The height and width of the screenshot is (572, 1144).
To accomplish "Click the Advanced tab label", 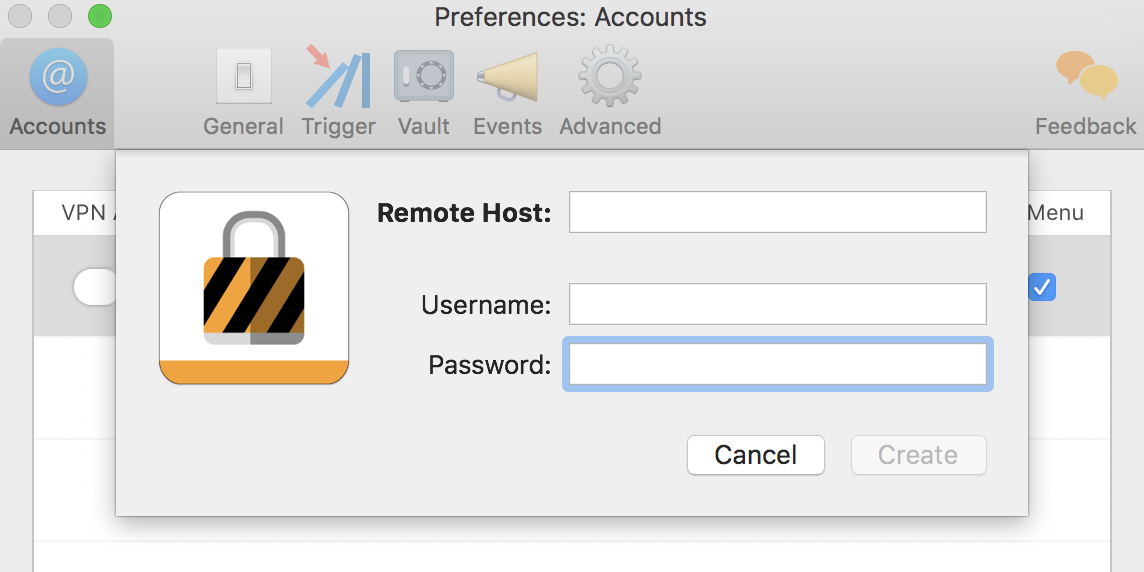I will coord(610,126).
